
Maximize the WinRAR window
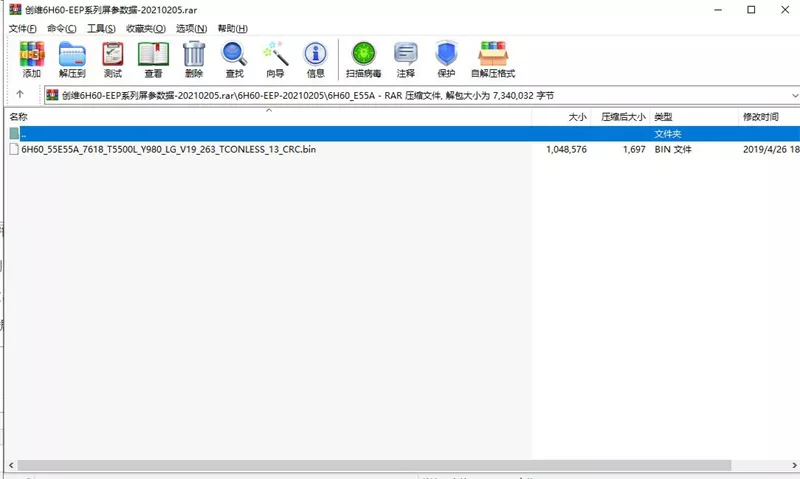tap(751, 10)
